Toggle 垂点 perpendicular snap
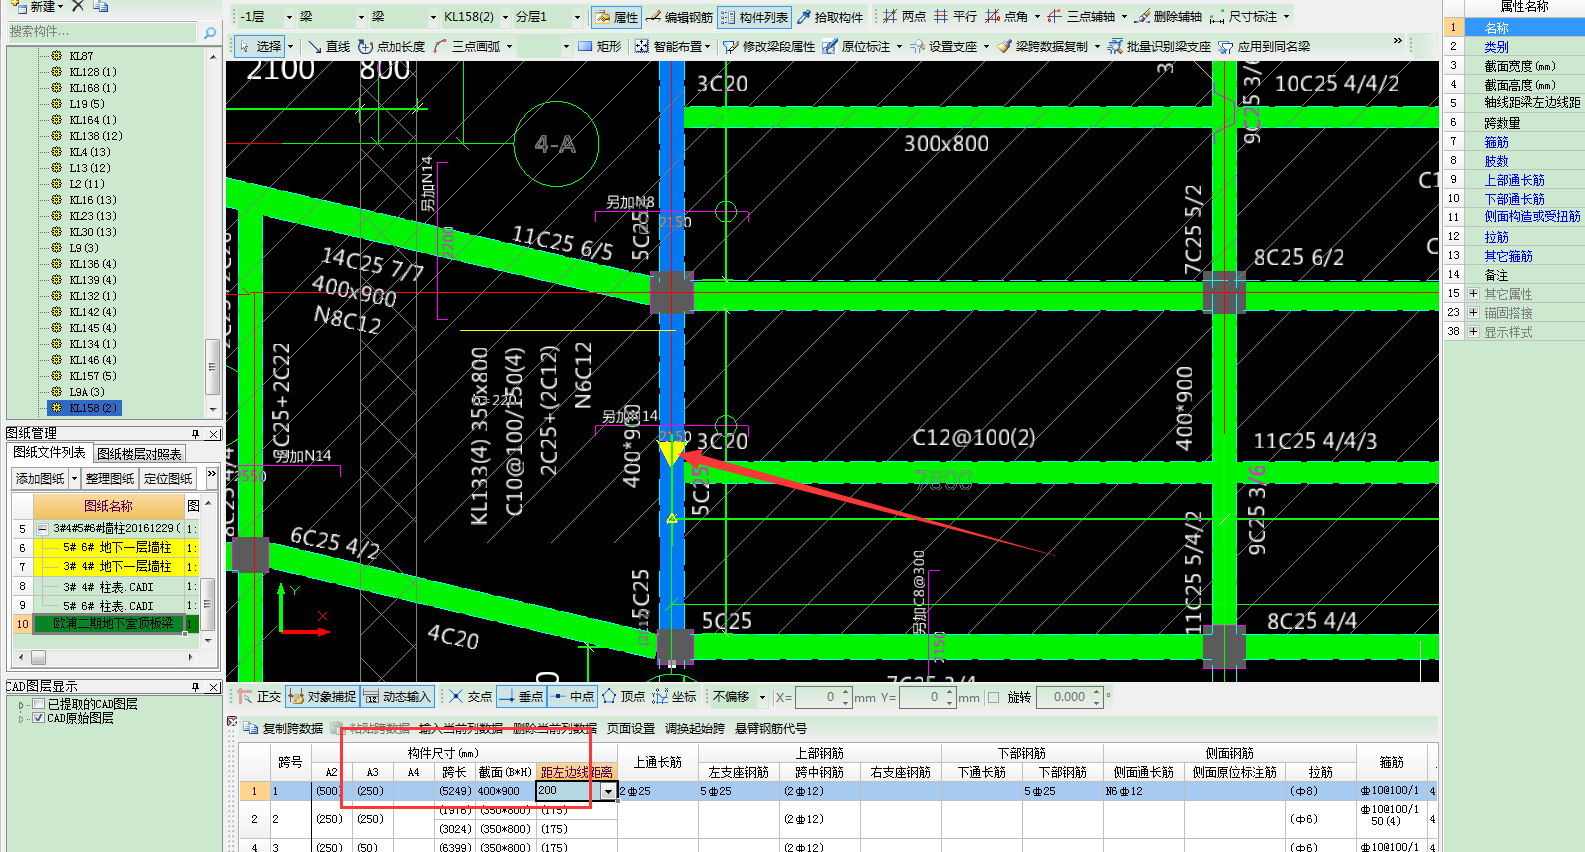Screen dimensions: 1585x852 [x=521, y=697]
